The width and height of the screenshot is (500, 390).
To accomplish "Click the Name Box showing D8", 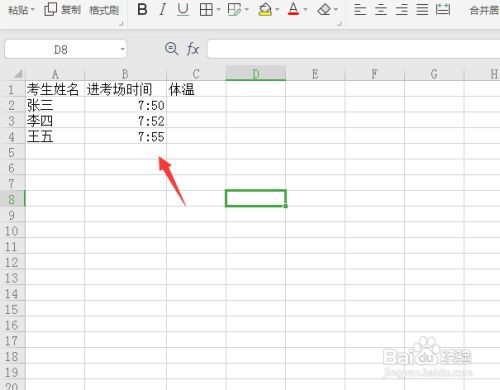I will point(61,50).
